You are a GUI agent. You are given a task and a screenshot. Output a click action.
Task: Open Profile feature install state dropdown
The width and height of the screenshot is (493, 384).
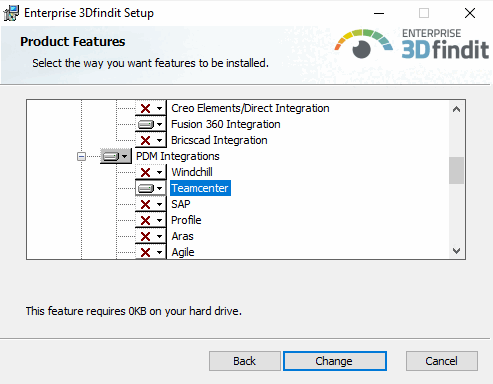(x=151, y=220)
